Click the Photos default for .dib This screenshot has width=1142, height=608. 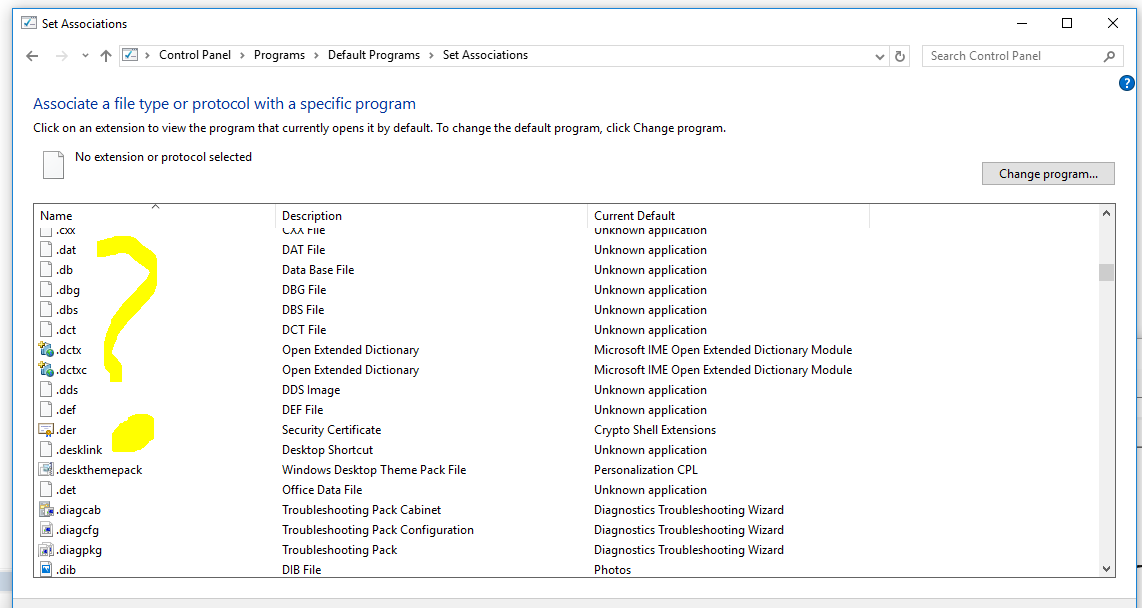click(x=613, y=569)
